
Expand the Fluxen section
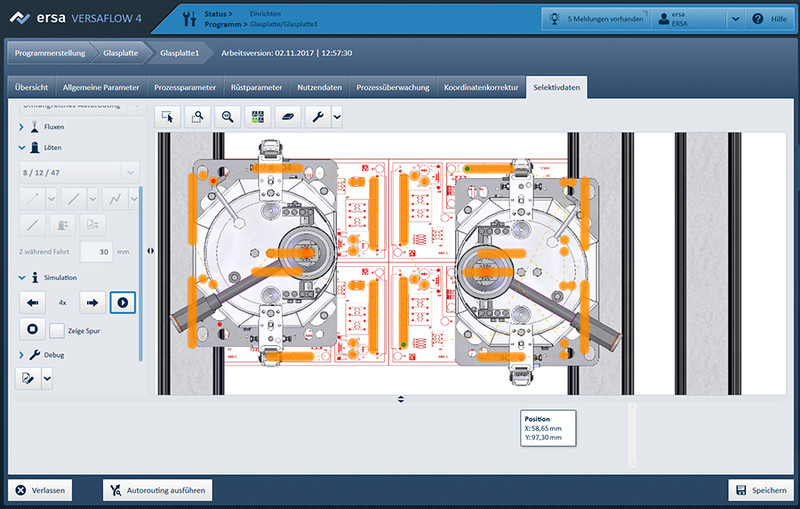pos(23,127)
